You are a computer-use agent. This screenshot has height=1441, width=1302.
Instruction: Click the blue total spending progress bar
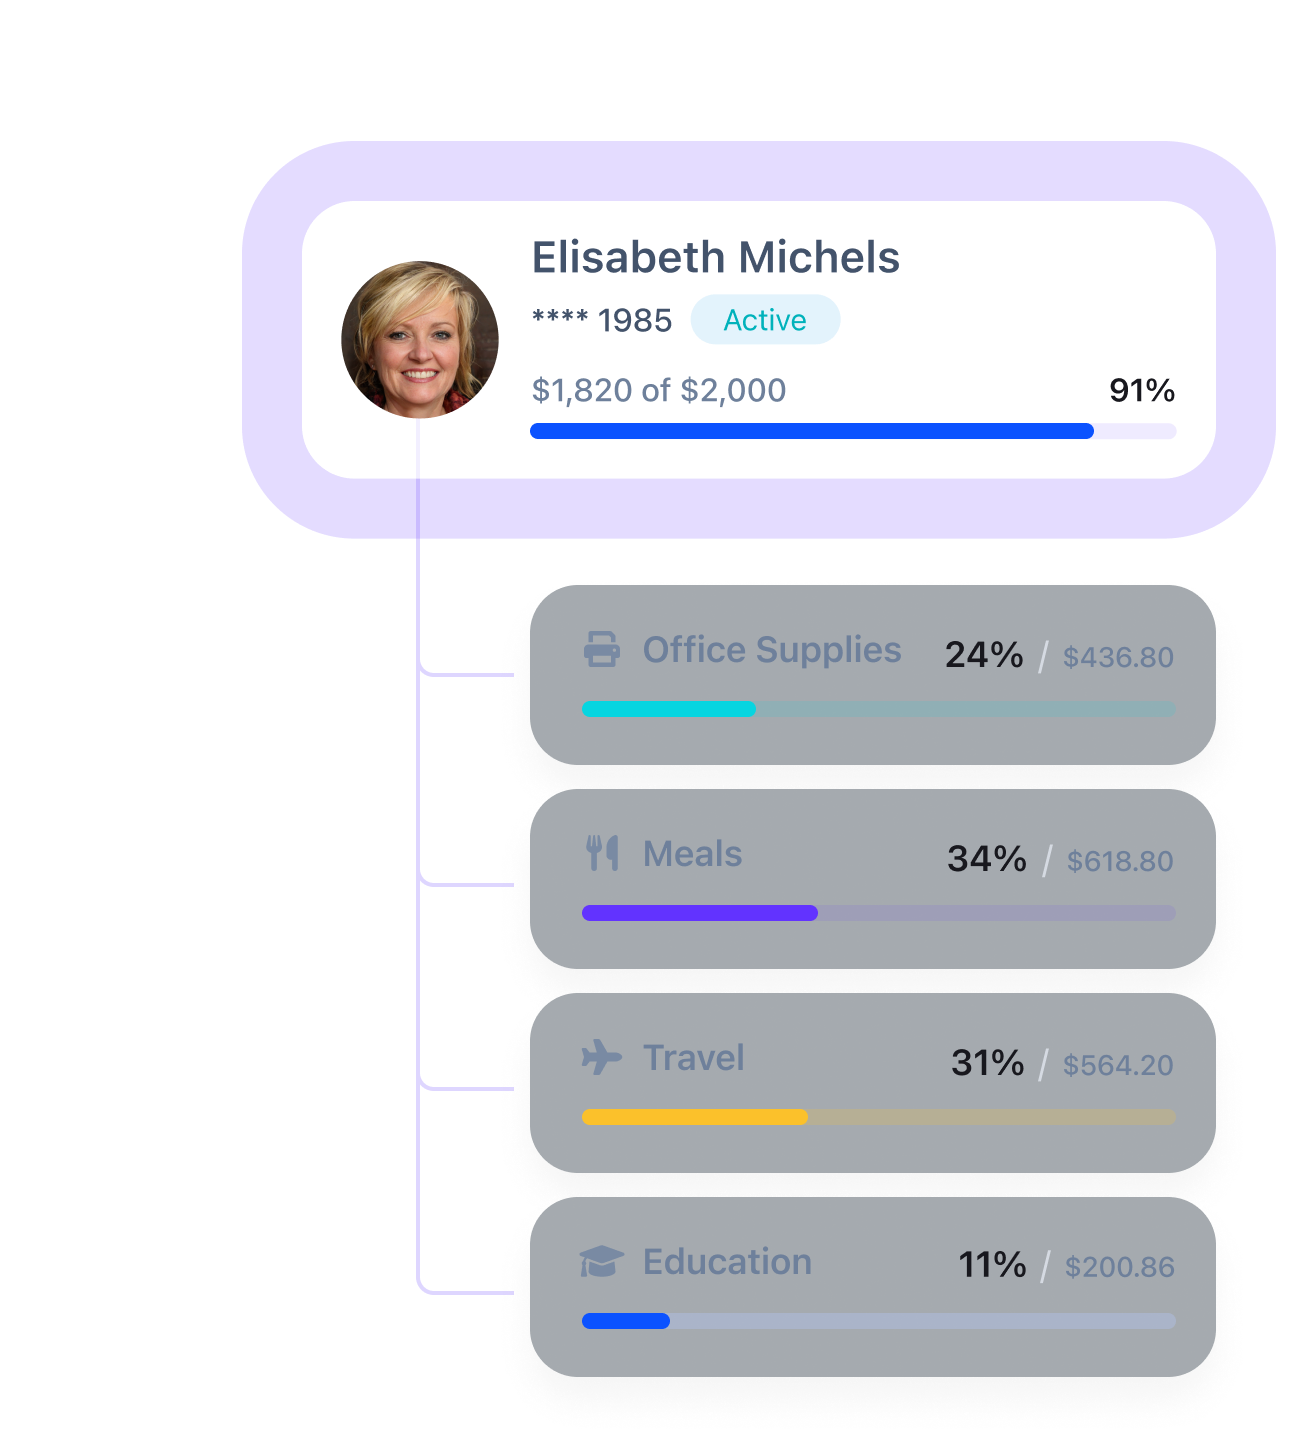[x=811, y=431]
